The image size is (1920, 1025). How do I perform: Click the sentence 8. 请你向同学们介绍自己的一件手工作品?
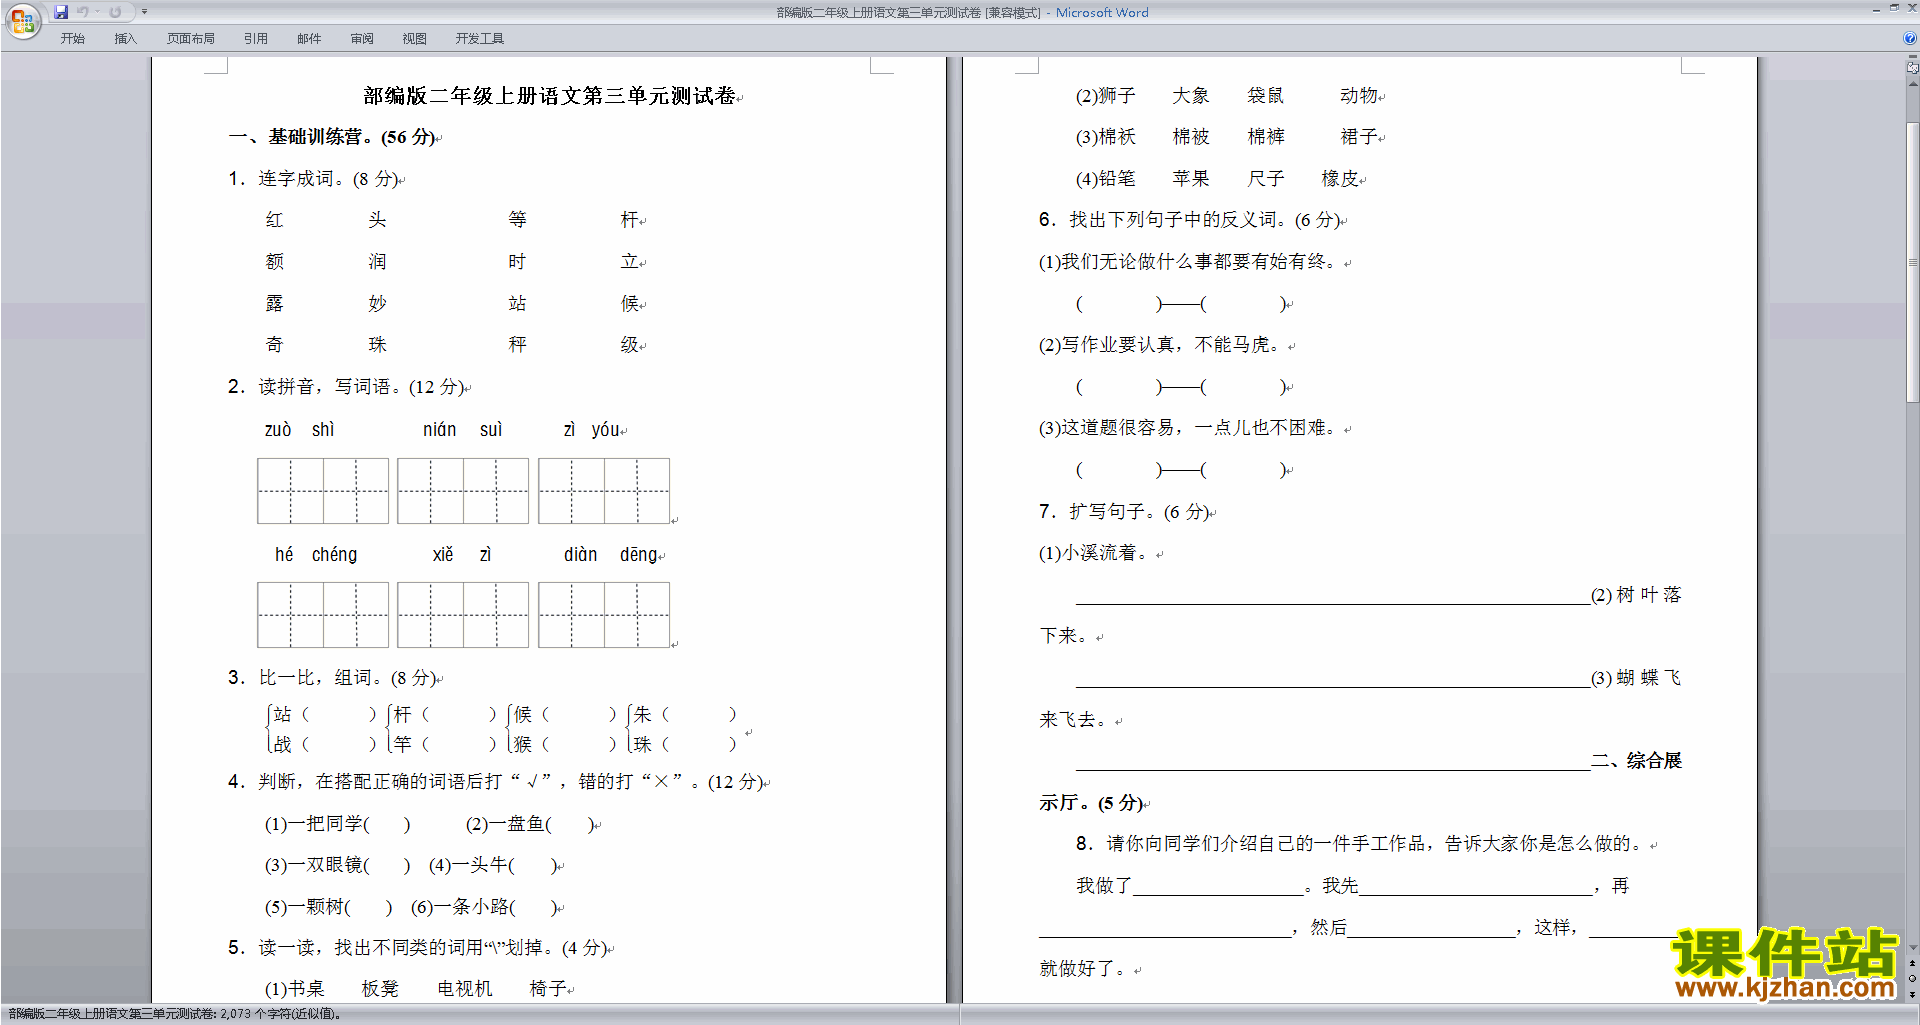1359,844
